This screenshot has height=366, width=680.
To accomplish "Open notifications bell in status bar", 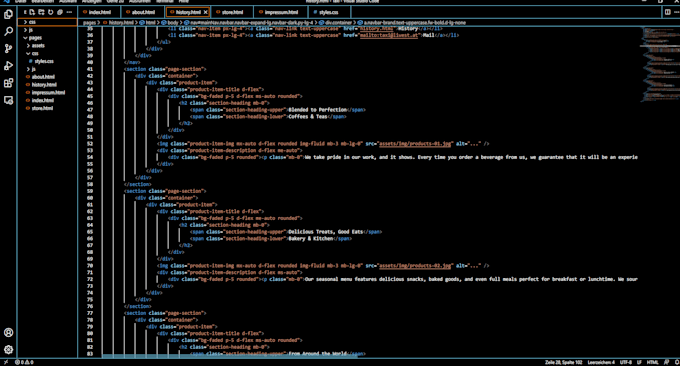I will pyautogui.click(x=677, y=362).
